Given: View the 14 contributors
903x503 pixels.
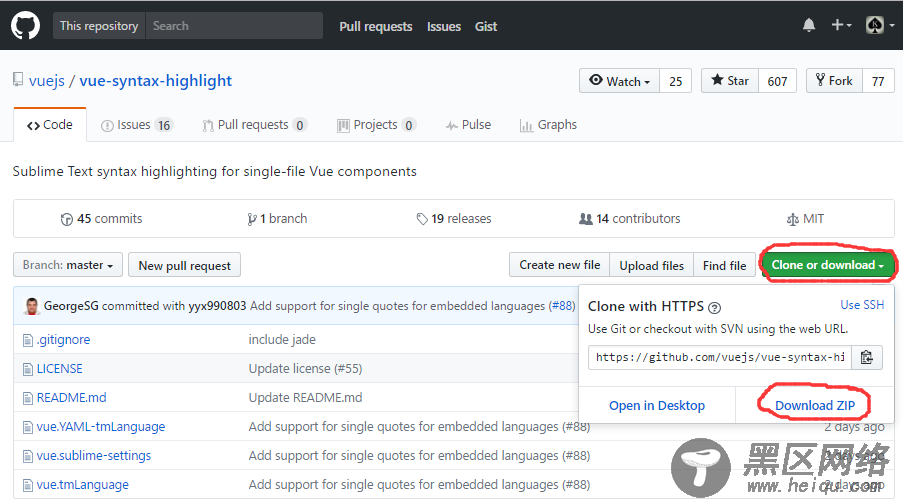Looking at the screenshot, I should 629,219.
